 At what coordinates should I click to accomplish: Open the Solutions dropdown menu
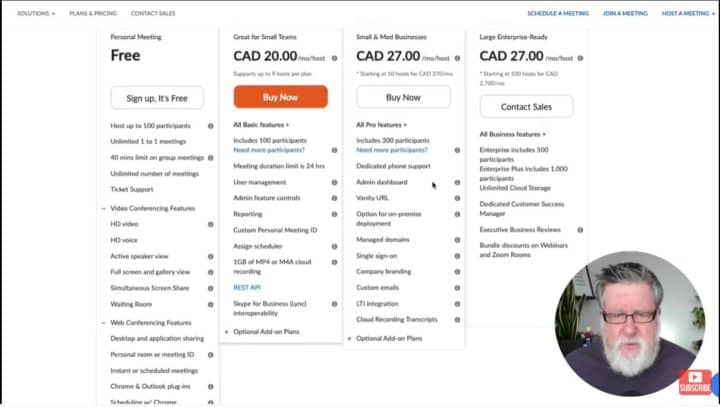tap(36, 14)
